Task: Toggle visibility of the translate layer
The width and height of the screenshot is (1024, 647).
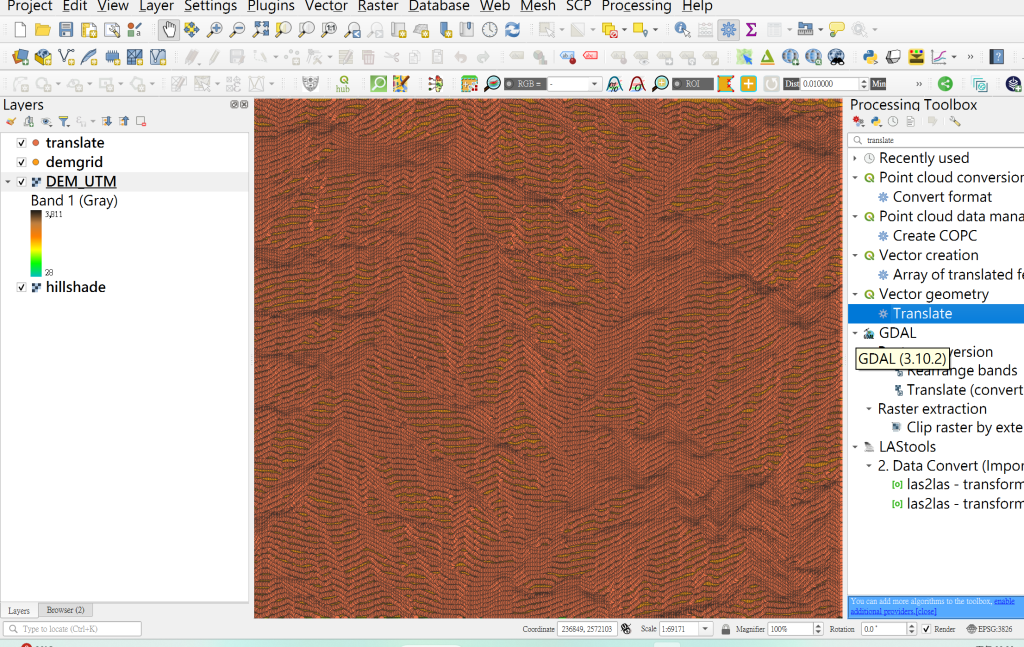Action: point(22,143)
